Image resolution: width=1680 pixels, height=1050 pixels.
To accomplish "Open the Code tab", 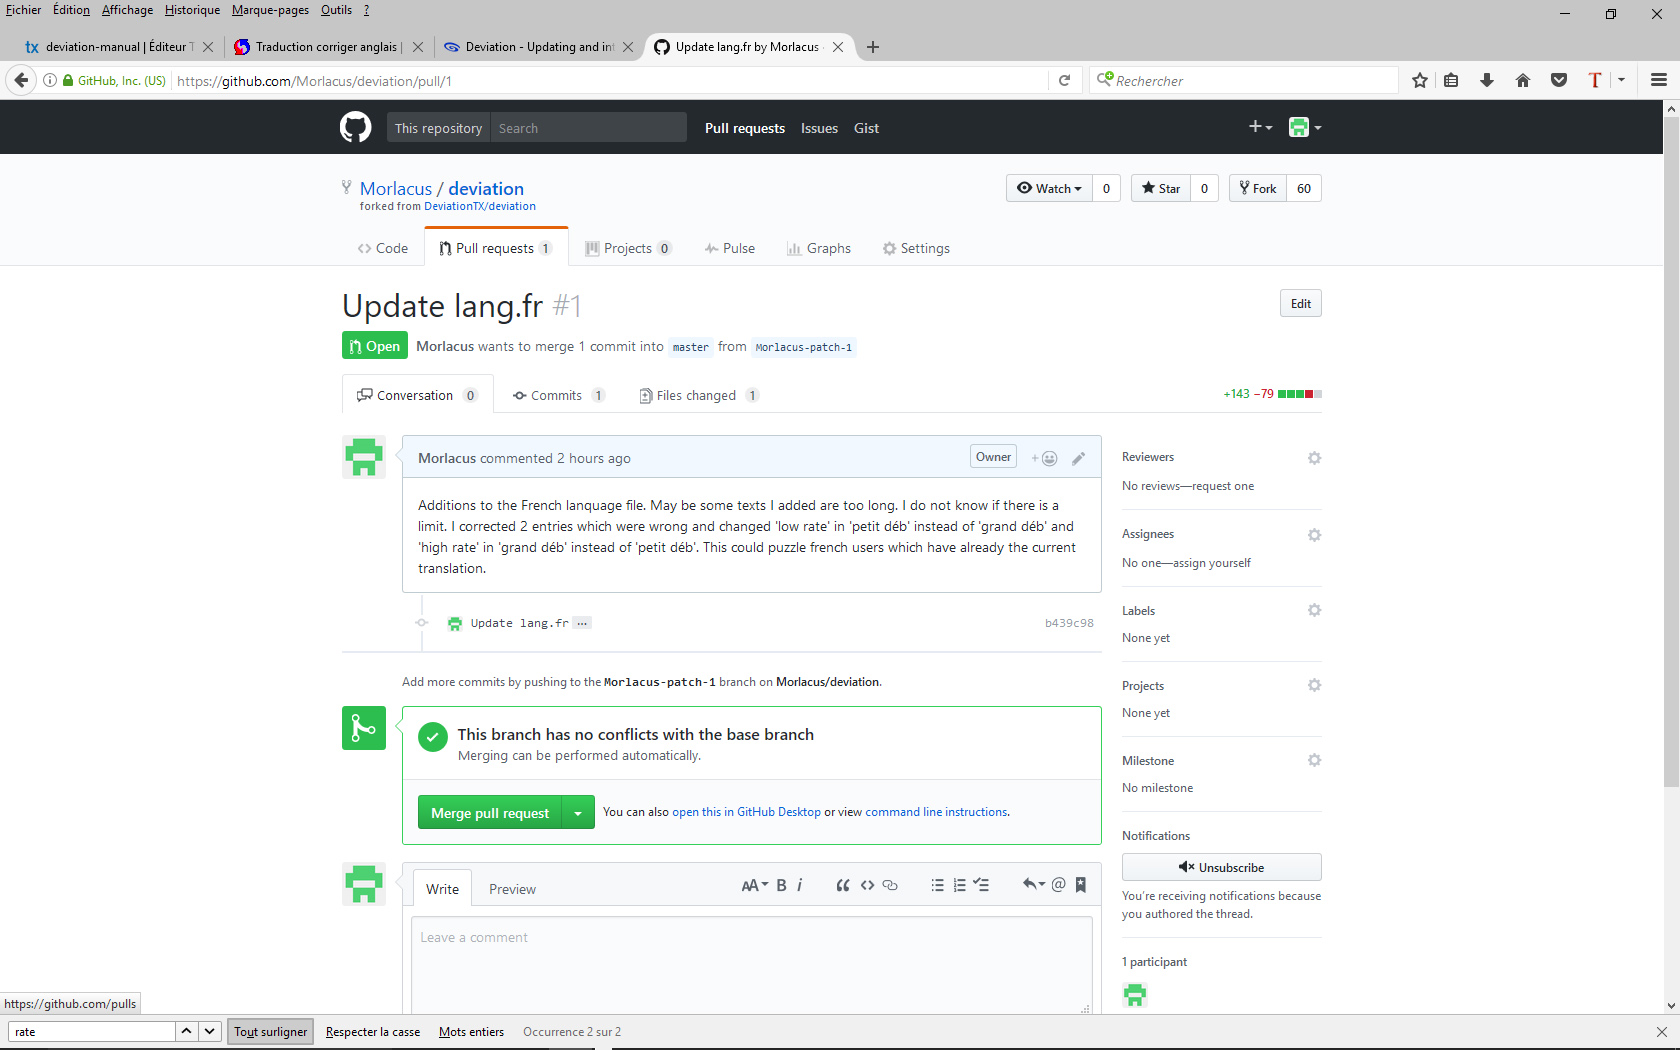I will click(383, 248).
